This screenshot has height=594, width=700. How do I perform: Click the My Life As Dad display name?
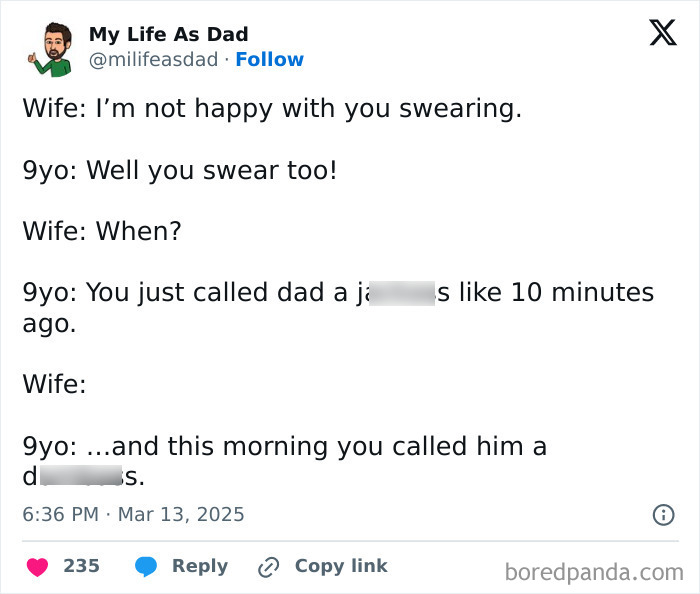pyautogui.click(x=168, y=34)
